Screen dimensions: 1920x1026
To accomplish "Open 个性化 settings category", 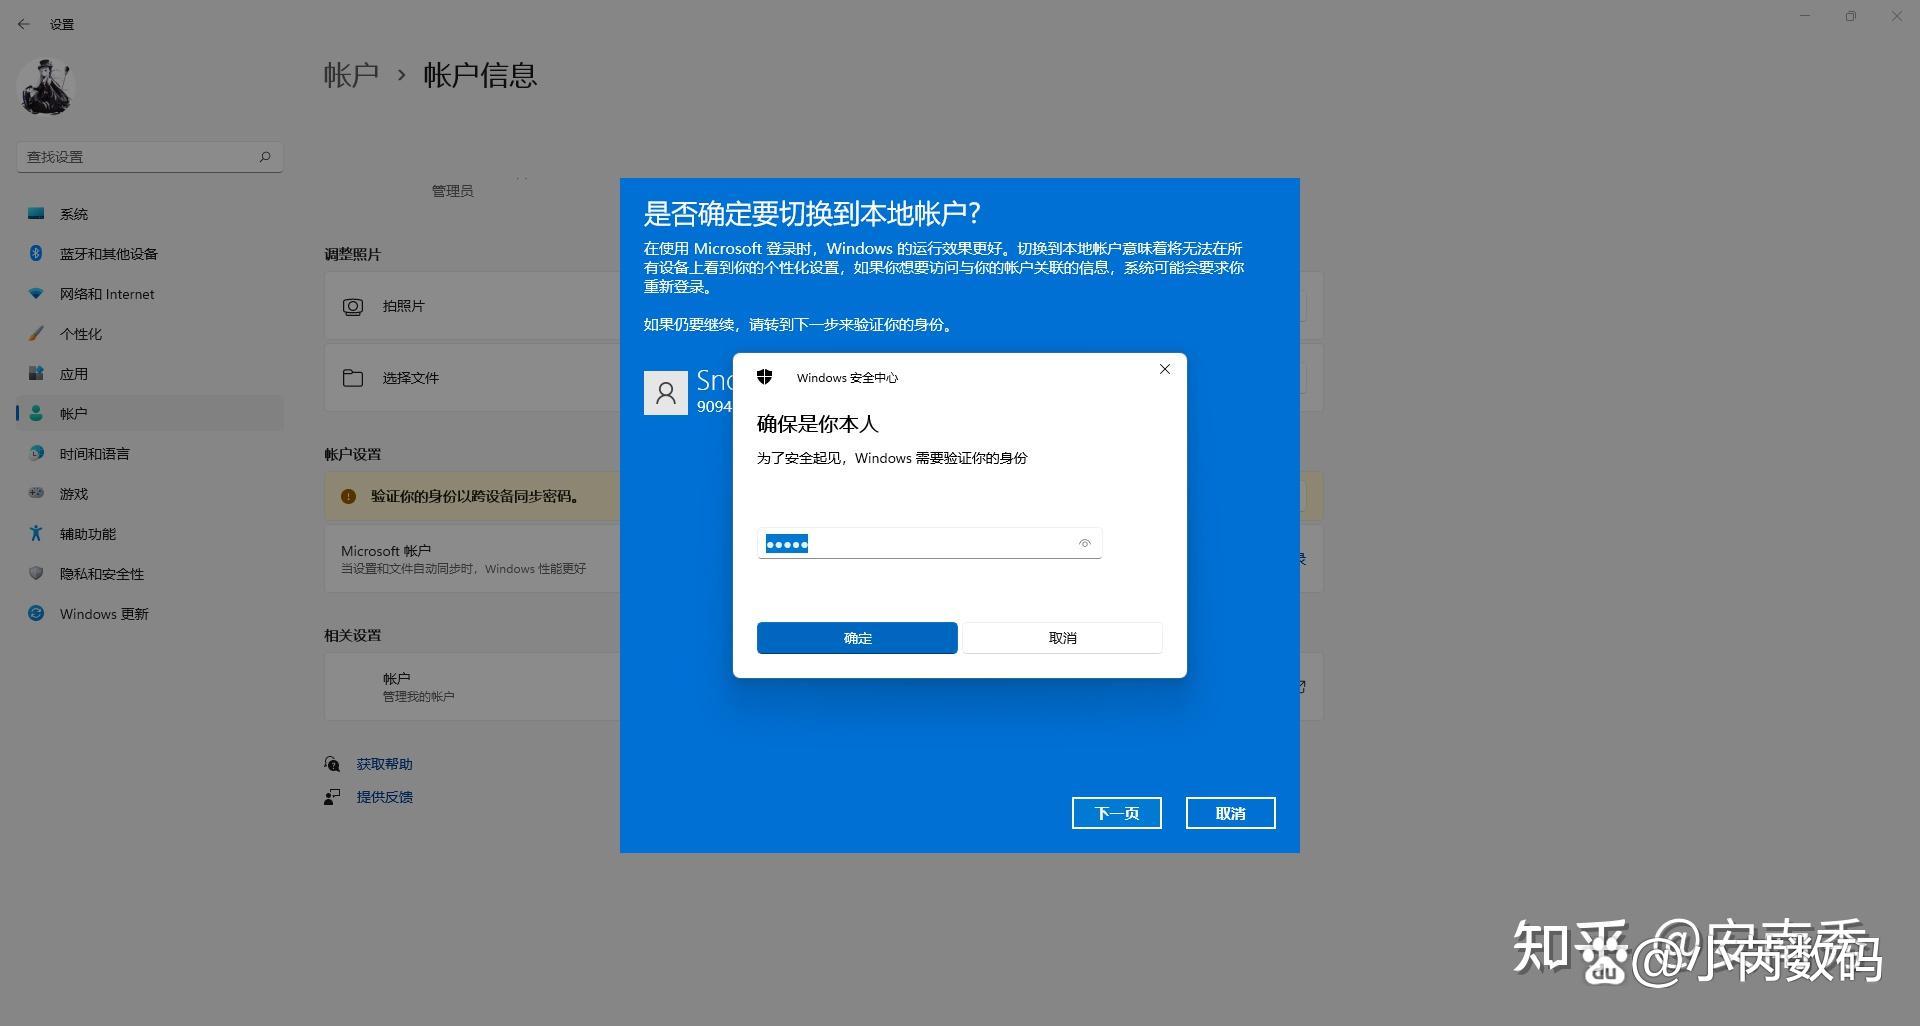I will tap(150, 334).
